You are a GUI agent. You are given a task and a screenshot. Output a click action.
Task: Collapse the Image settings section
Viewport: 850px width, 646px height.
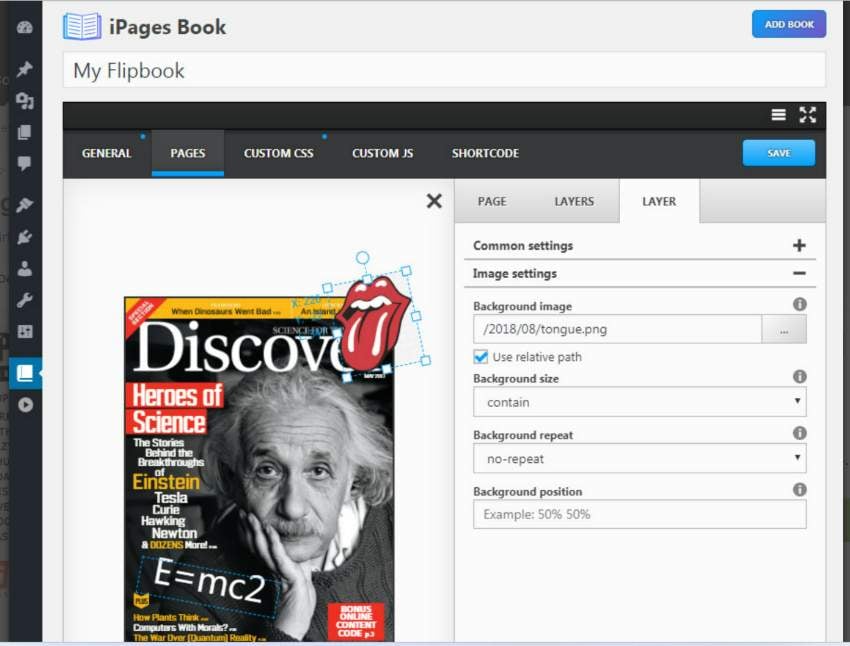click(x=798, y=273)
